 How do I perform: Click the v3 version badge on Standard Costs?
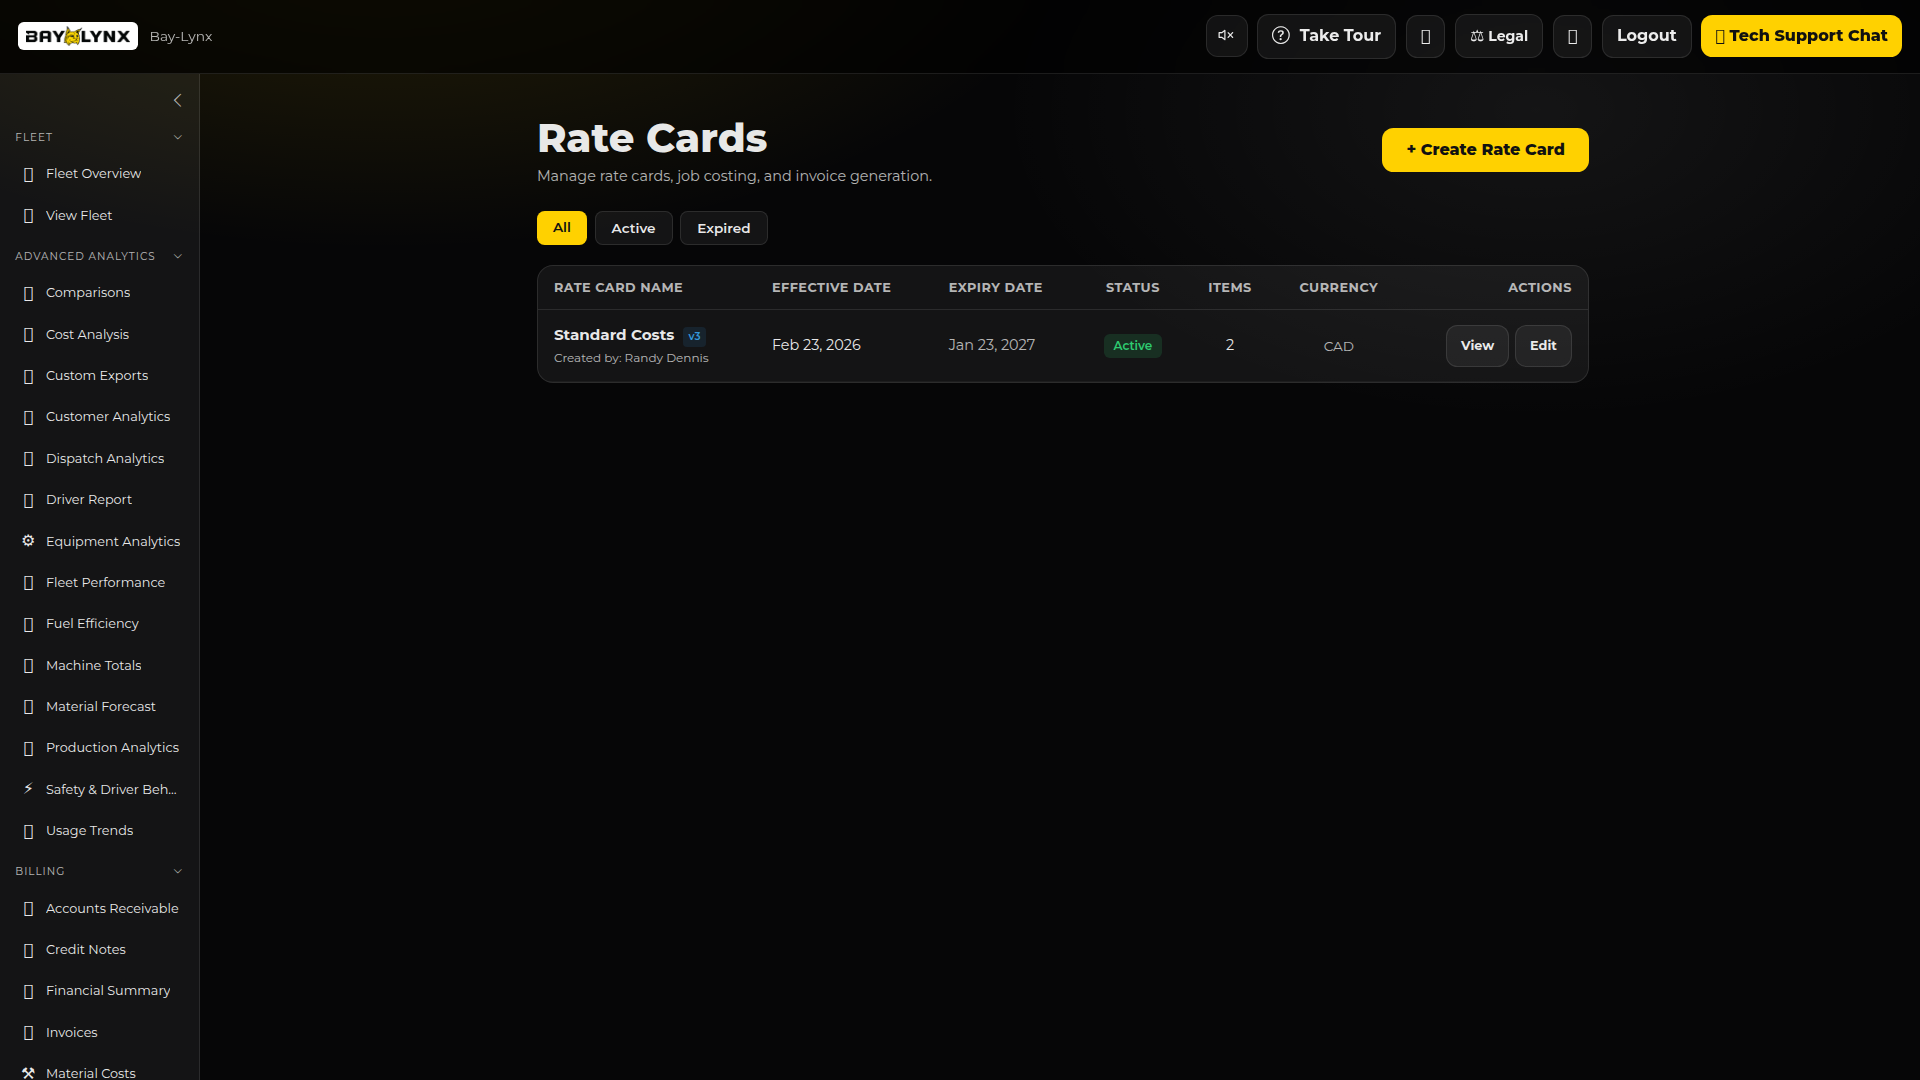(x=694, y=336)
